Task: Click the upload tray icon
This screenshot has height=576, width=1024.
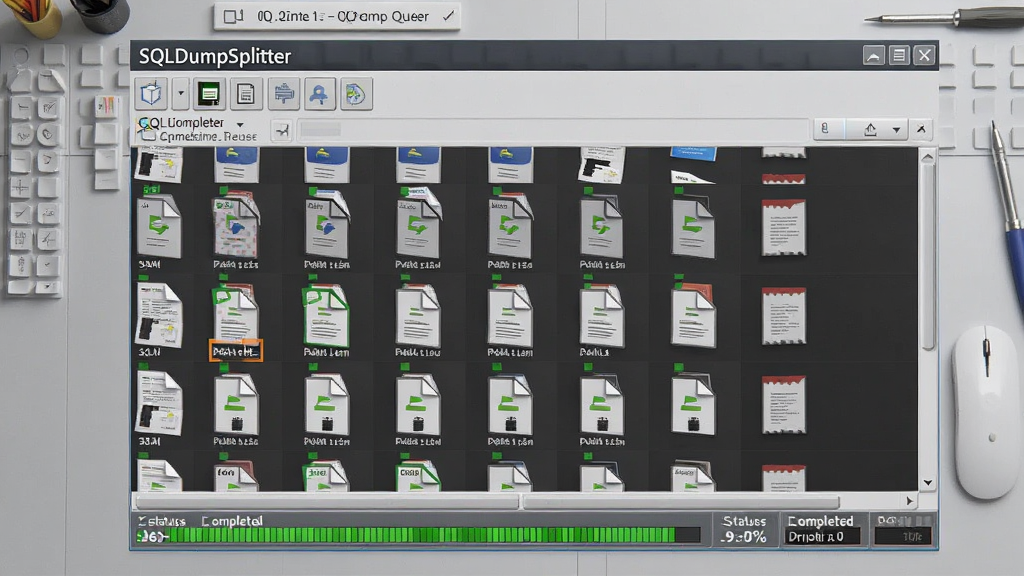Action: click(870, 129)
